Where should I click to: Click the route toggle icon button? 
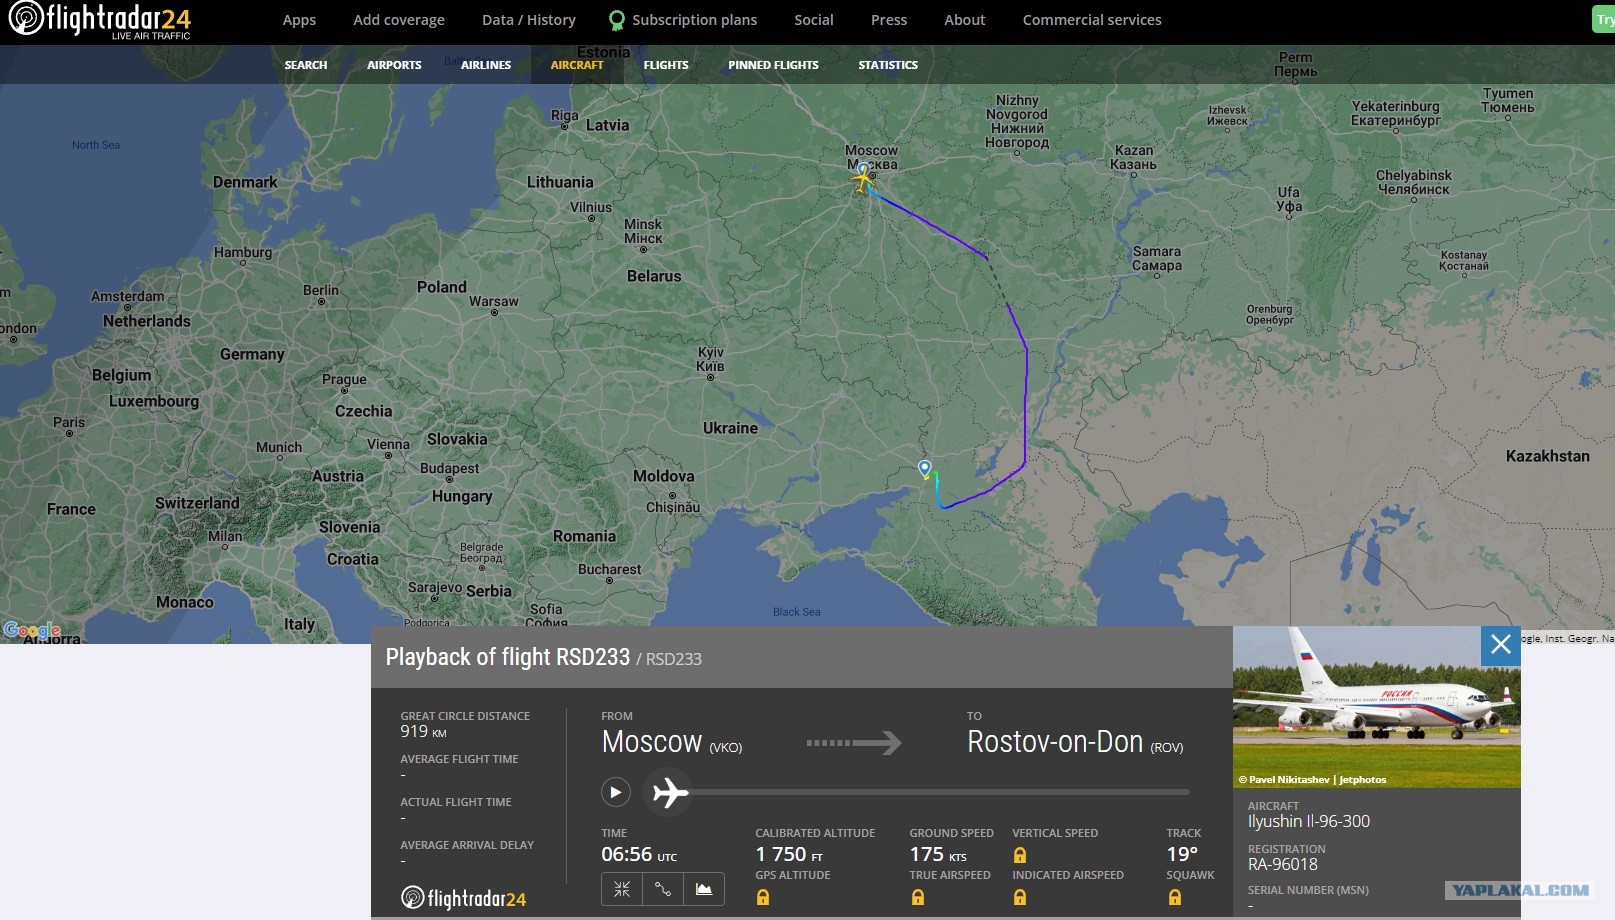[x=663, y=889]
